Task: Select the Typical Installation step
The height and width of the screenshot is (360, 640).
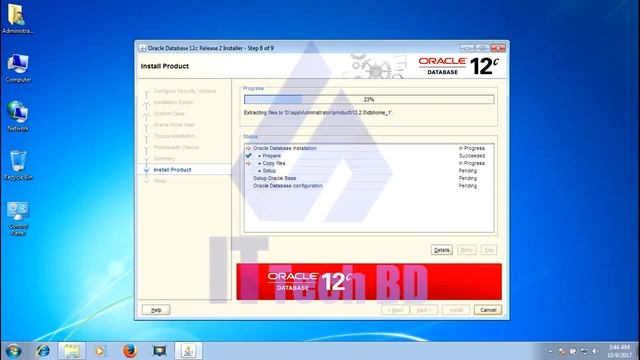Action: point(174,136)
